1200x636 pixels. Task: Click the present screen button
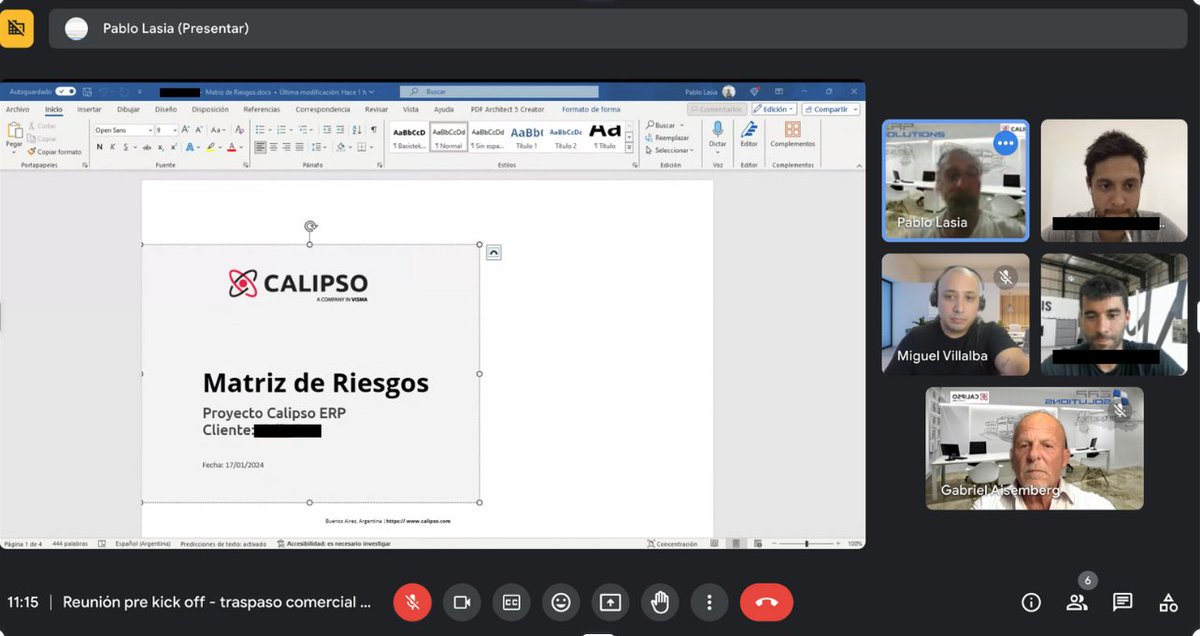[610, 602]
